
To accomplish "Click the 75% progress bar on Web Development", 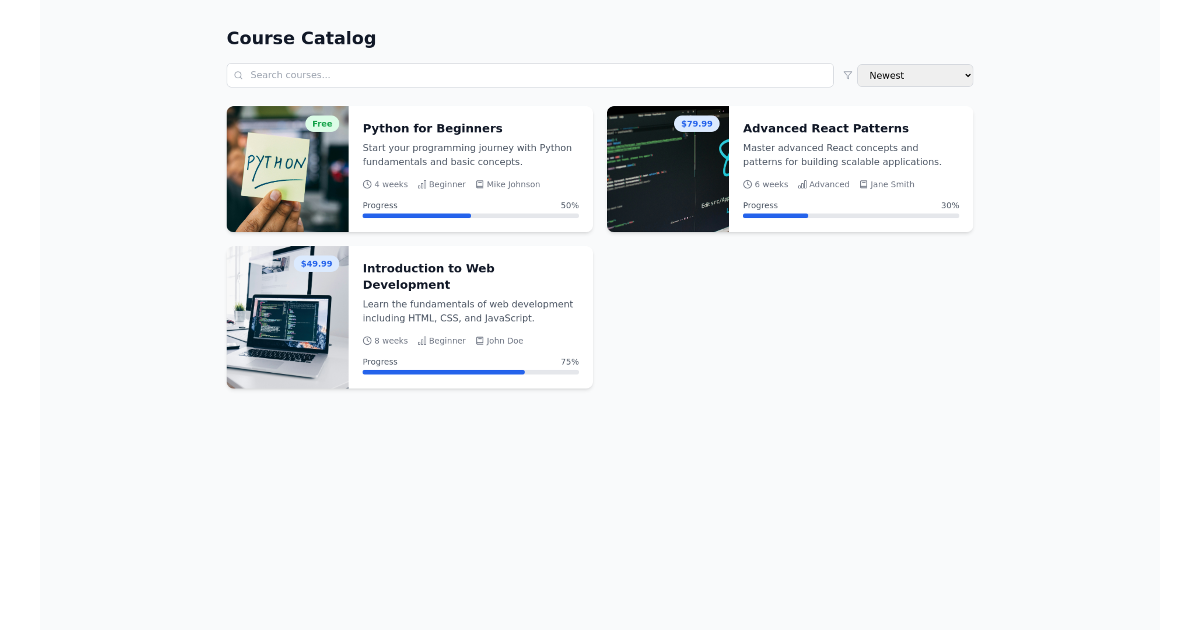I will pyautogui.click(x=470, y=372).
